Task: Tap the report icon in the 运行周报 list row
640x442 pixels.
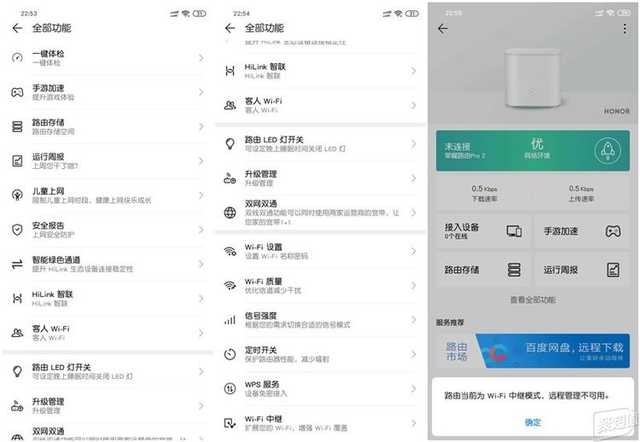Action: (x=17, y=161)
